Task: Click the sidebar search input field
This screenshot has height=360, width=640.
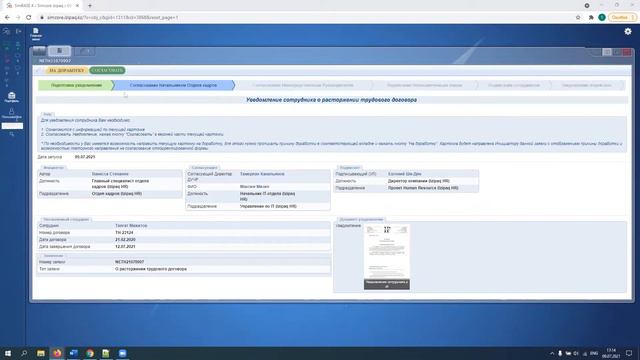Action: point(12,126)
